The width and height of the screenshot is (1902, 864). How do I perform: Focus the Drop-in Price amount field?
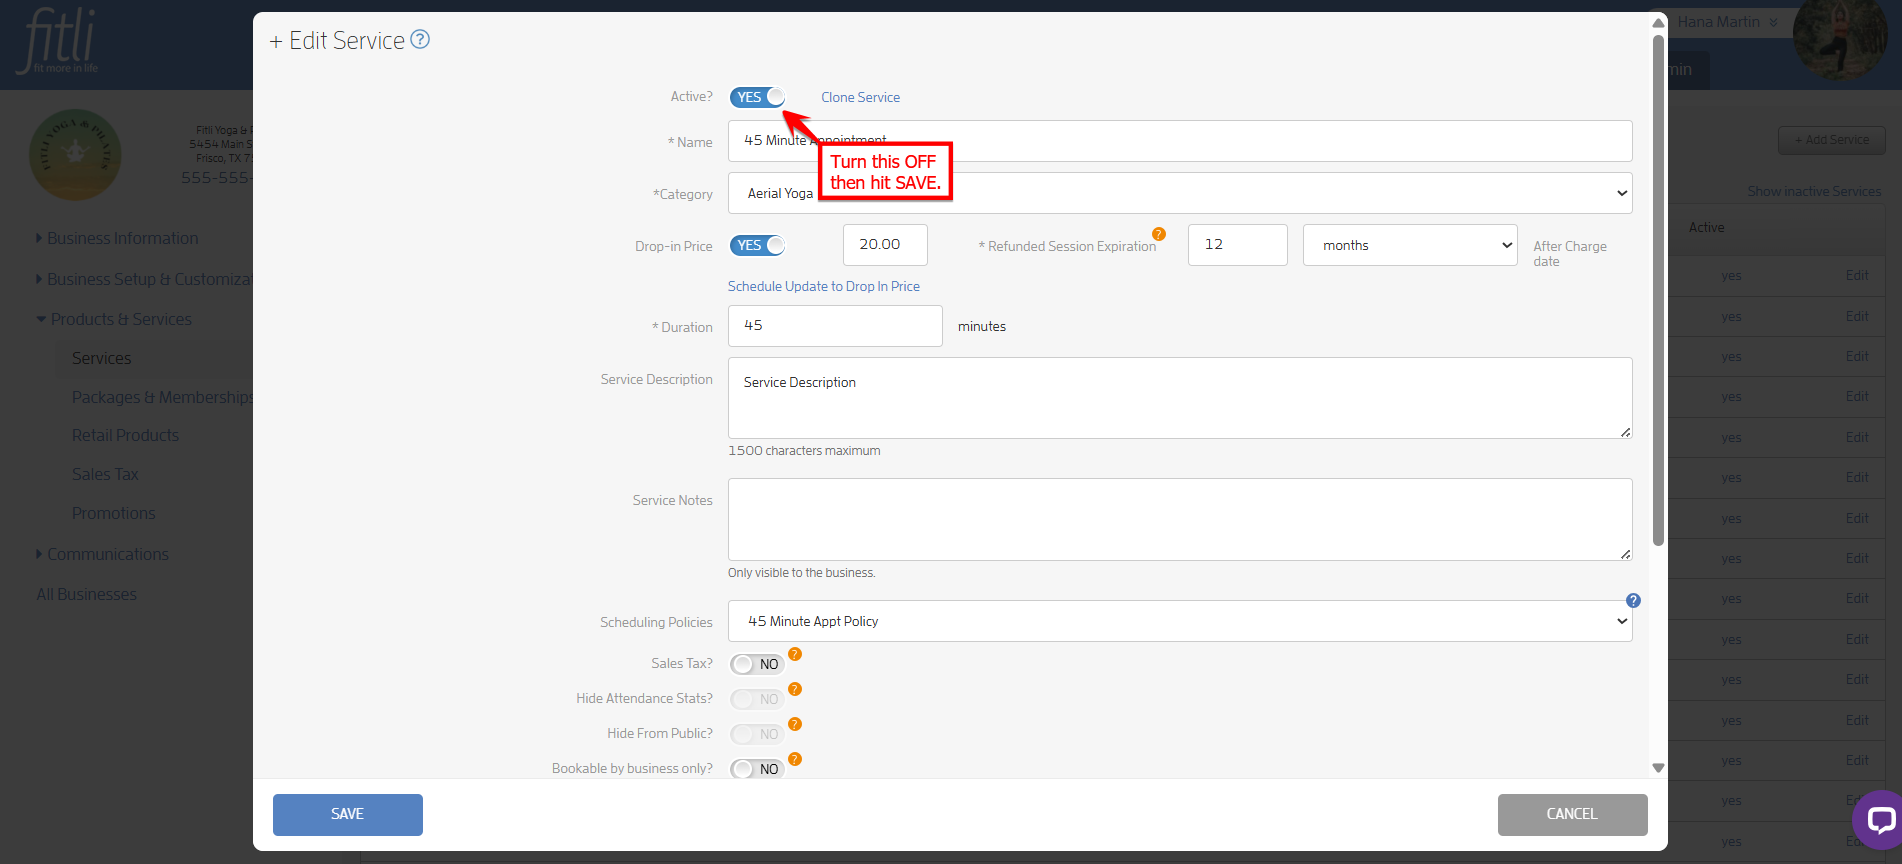click(x=885, y=245)
